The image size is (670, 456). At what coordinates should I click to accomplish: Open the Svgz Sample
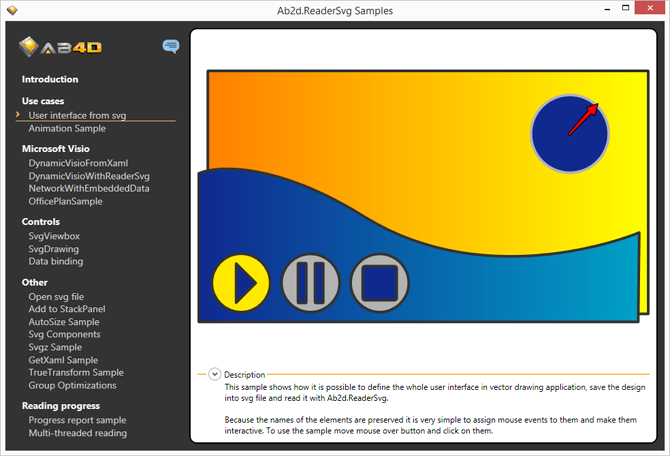[x=55, y=347]
